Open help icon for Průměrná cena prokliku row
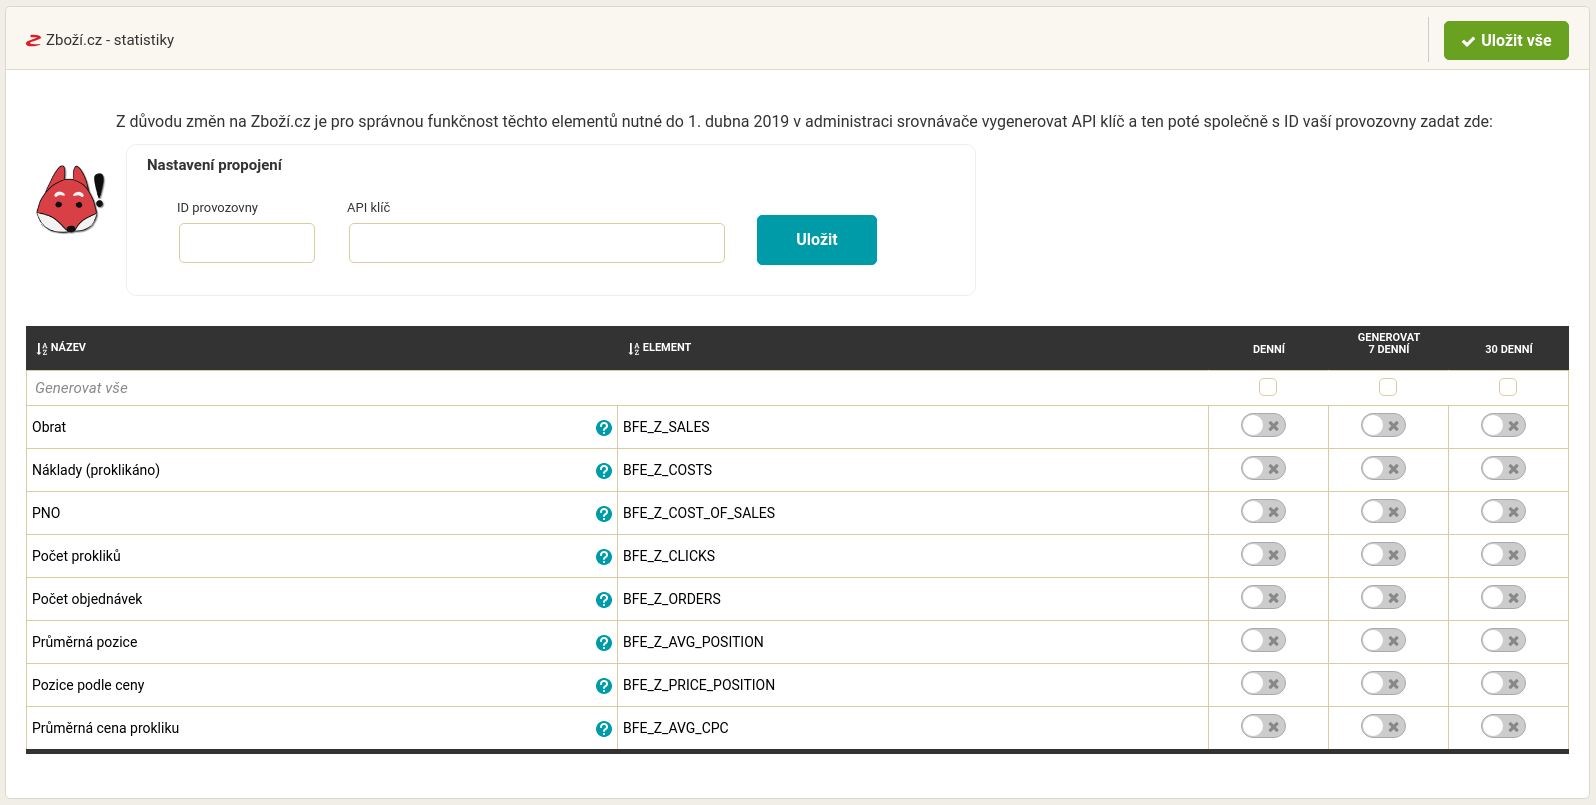Image resolution: width=1596 pixels, height=805 pixels. (604, 729)
